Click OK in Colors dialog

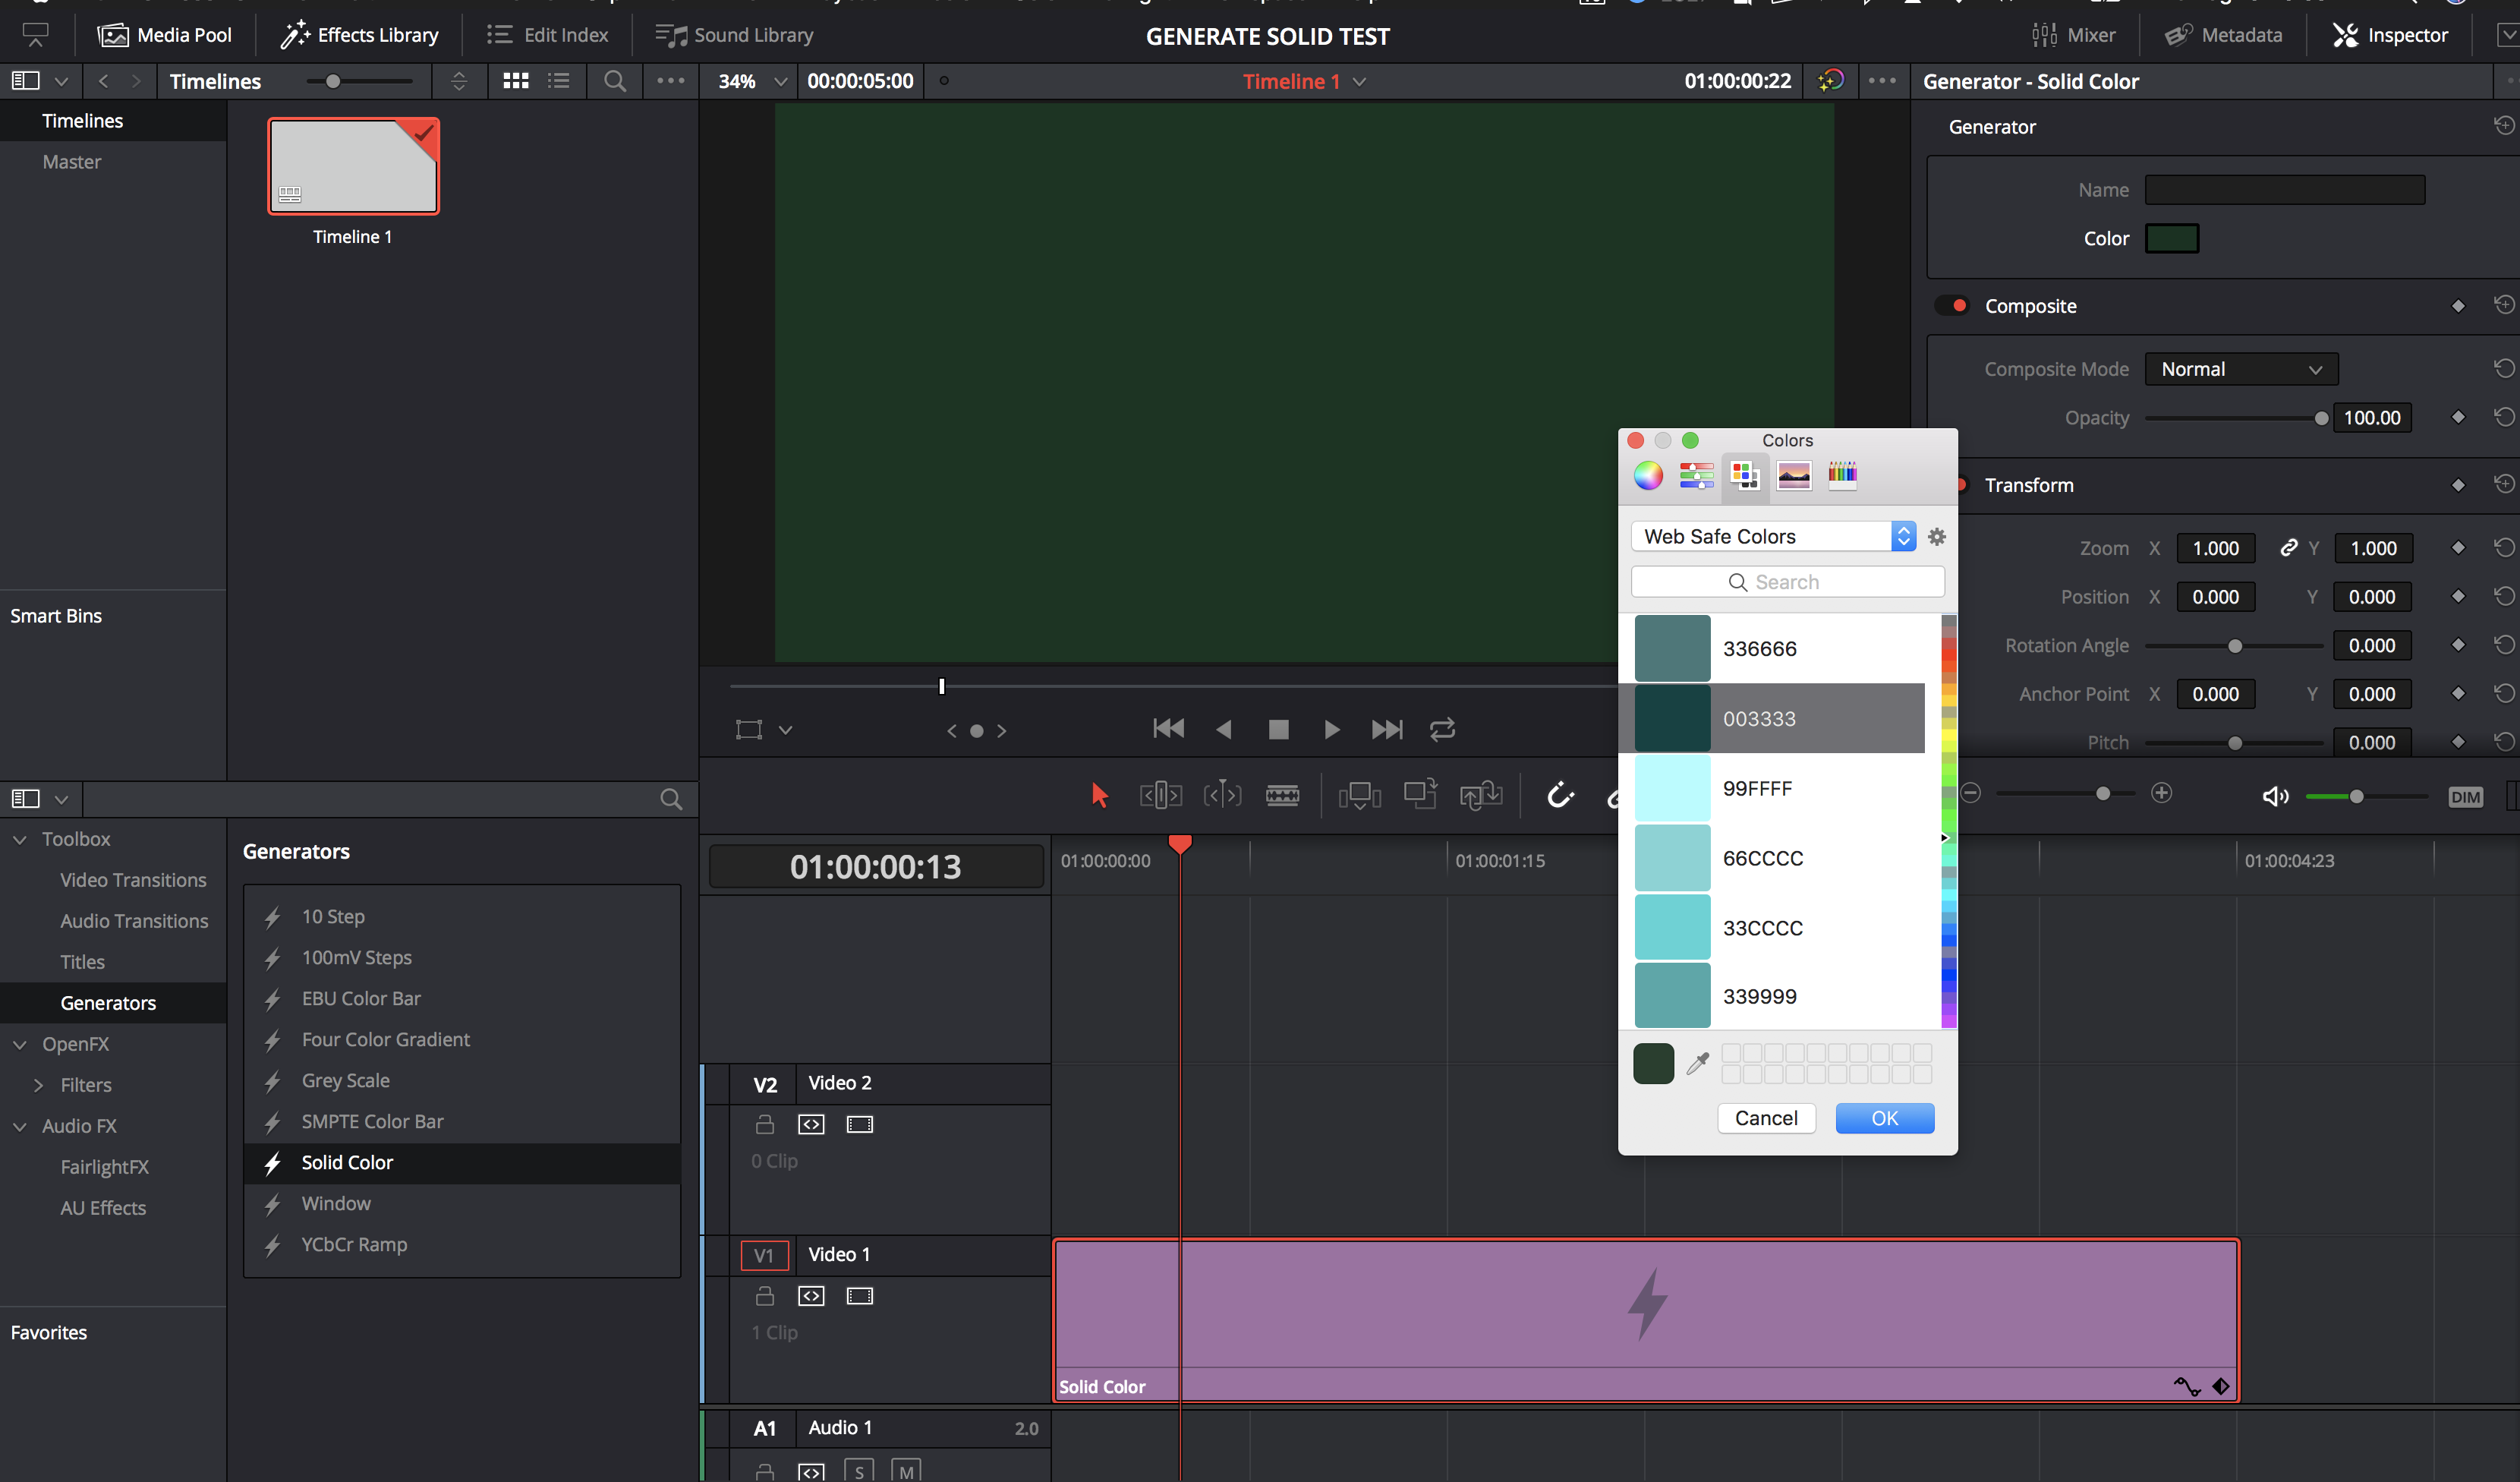(1884, 1118)
